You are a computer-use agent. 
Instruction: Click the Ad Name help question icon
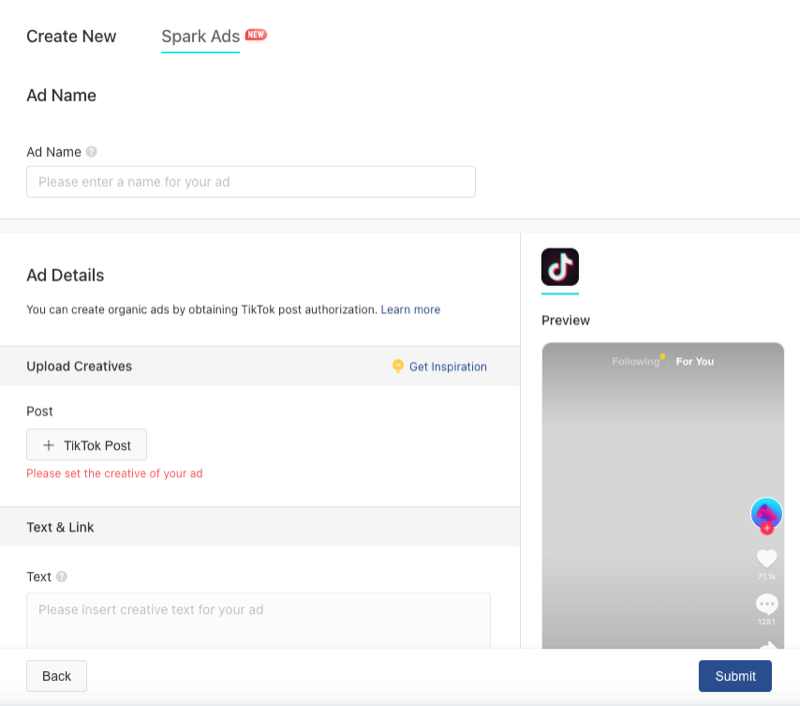pos(91,152)
